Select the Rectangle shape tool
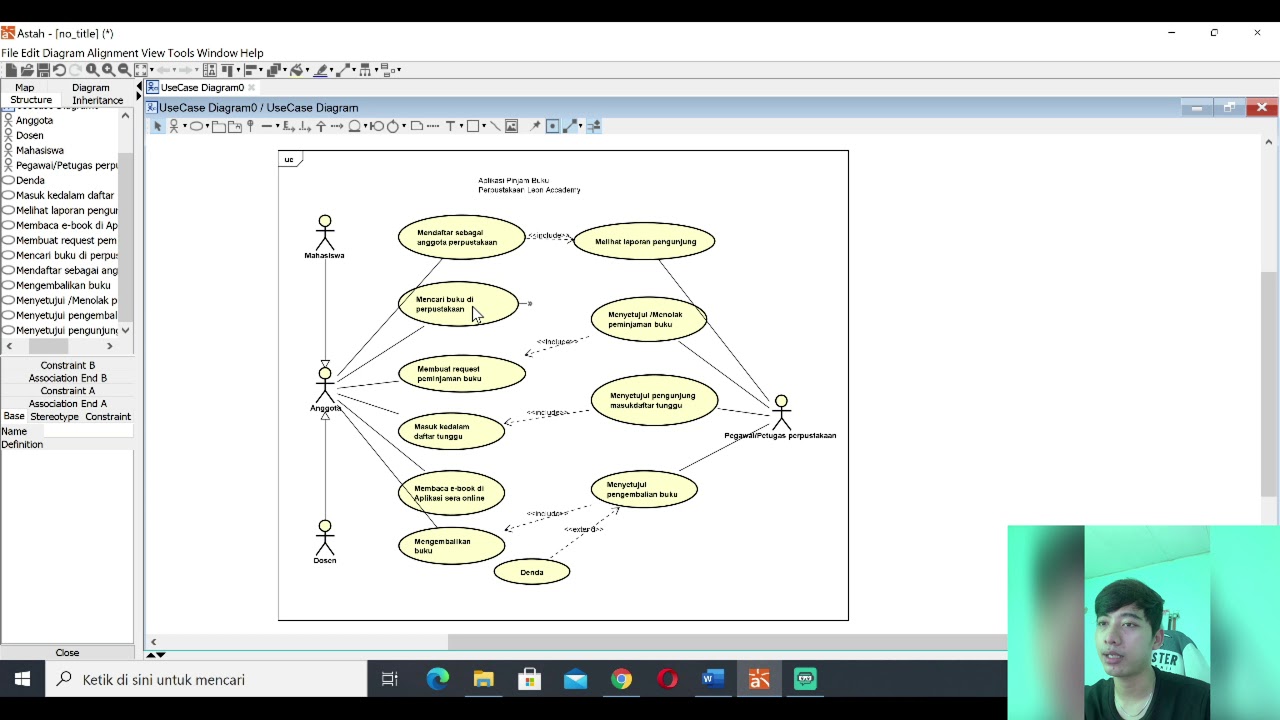Image resolution: width=1280 pixels, height=720 pixels. [472, 126]
